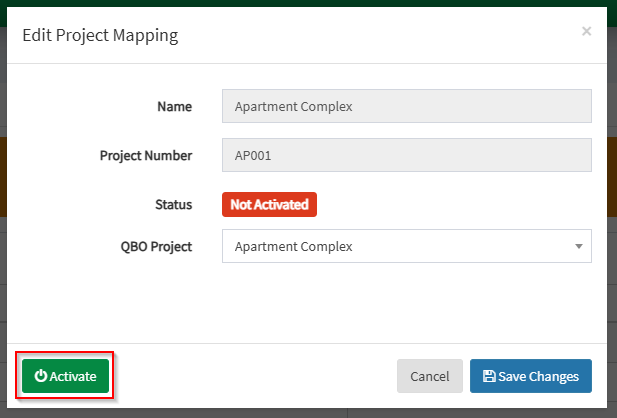Activate the project mapping

[66, 376]
